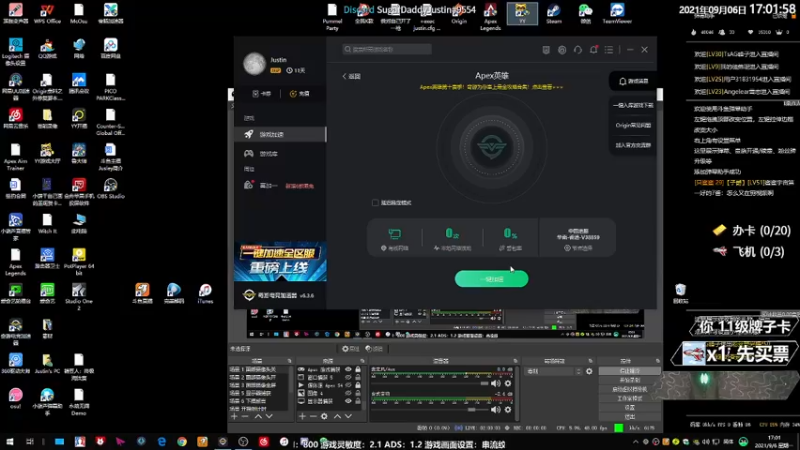Select scene 3 in the OBS scene list
The height and width of the screenshot is (450, 800).
(259, 385)
